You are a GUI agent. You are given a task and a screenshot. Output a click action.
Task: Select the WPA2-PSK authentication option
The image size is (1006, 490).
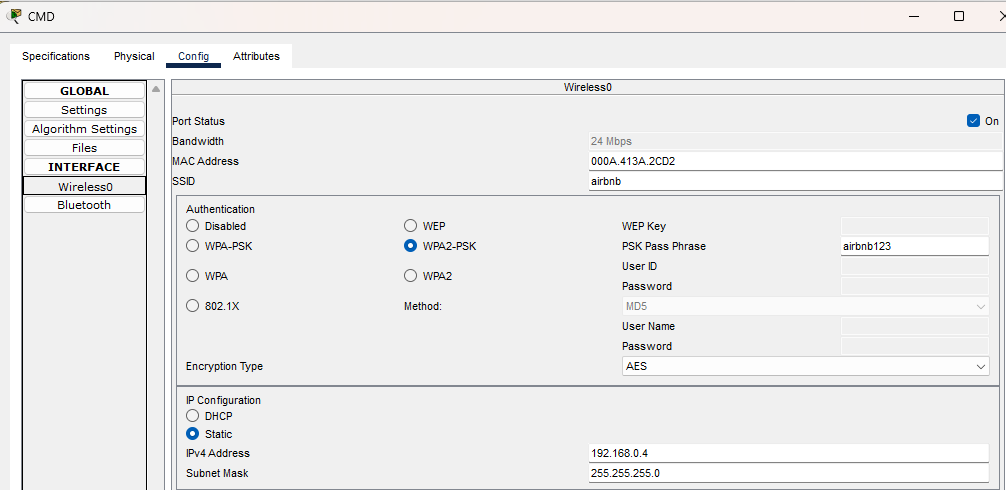click(x=411, y=246)
